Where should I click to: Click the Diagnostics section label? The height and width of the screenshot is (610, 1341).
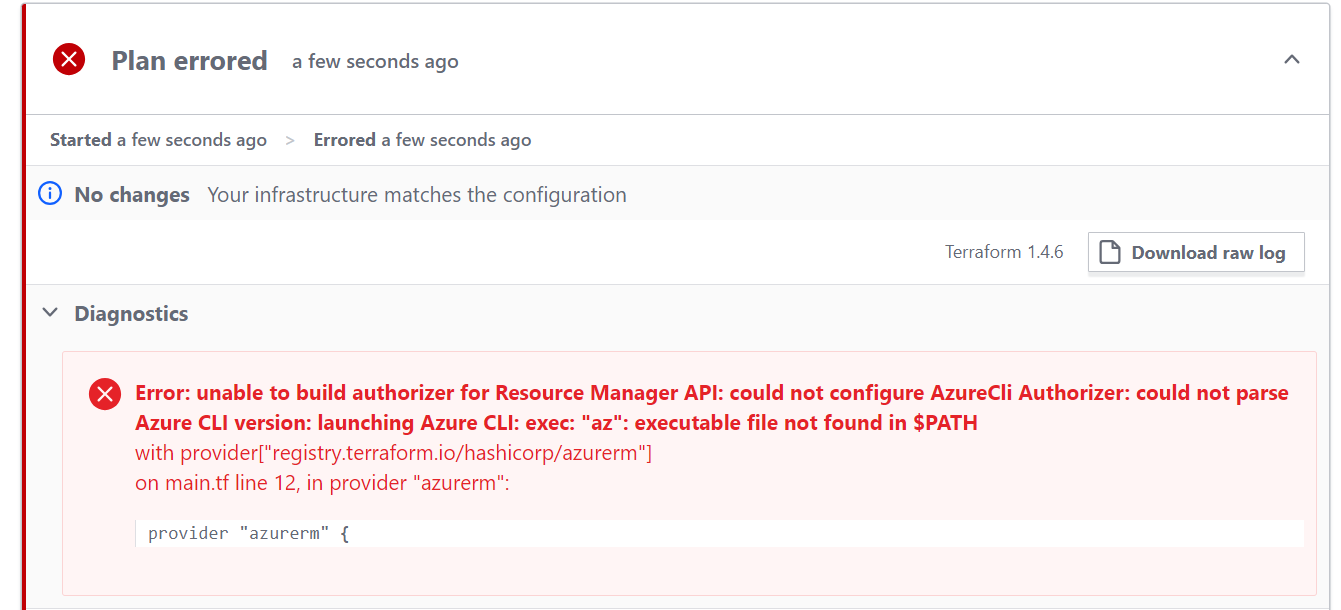131,314
